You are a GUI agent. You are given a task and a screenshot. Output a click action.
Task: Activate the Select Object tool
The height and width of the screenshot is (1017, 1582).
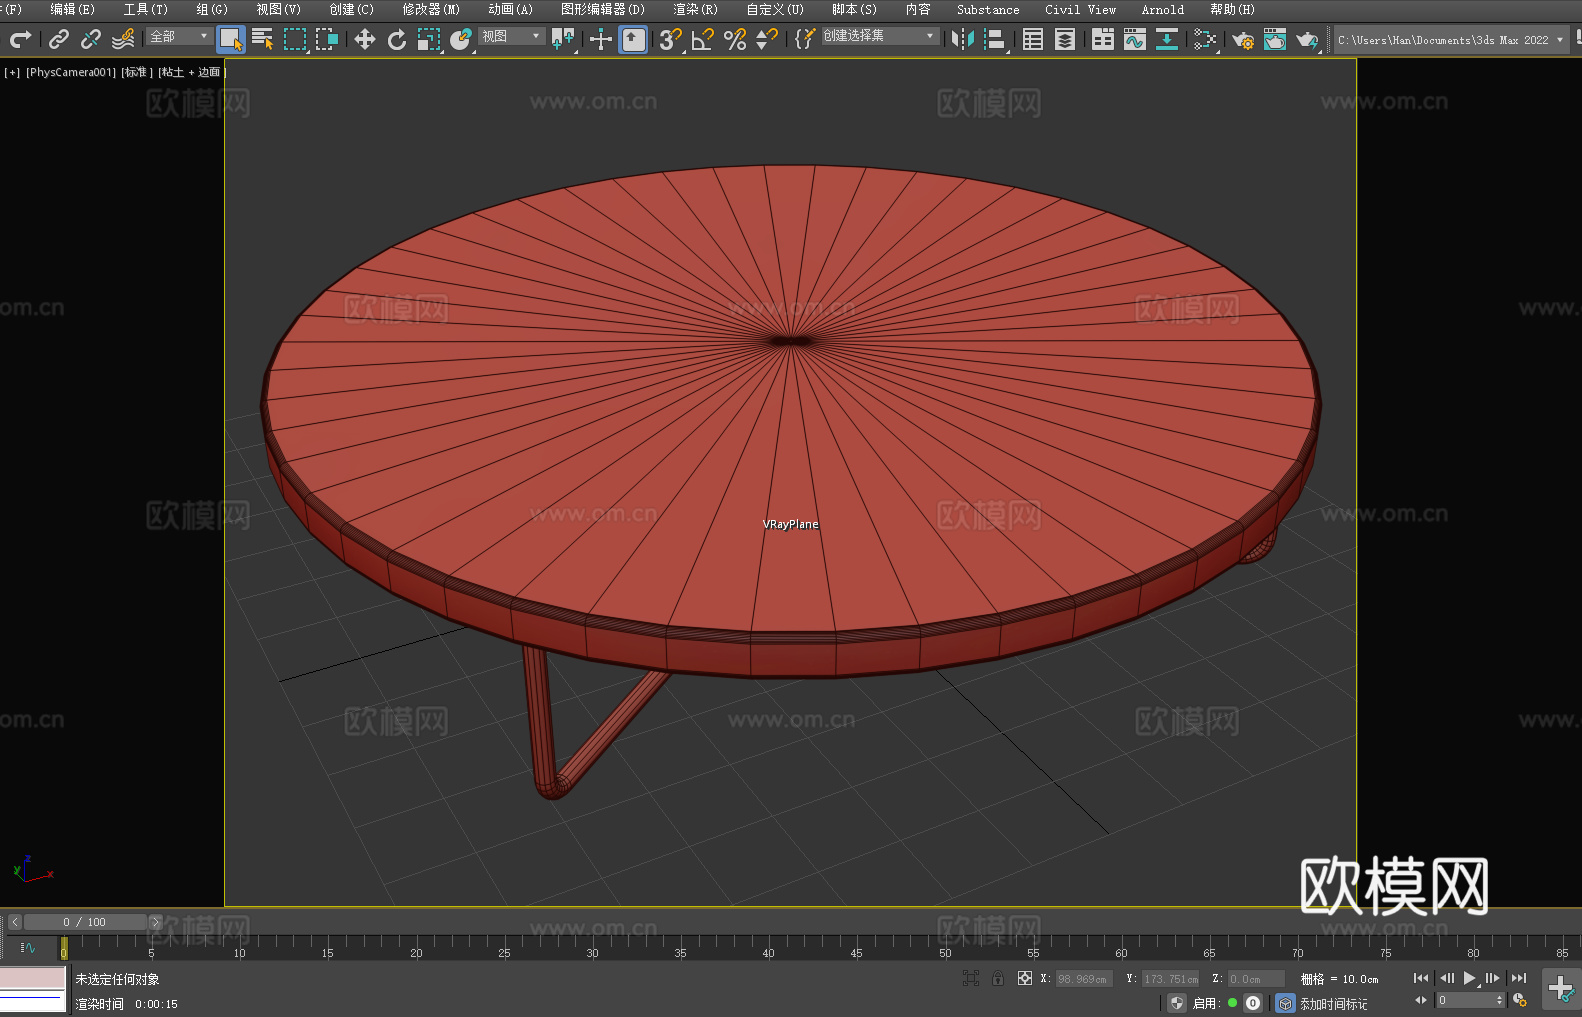(231, 39)
